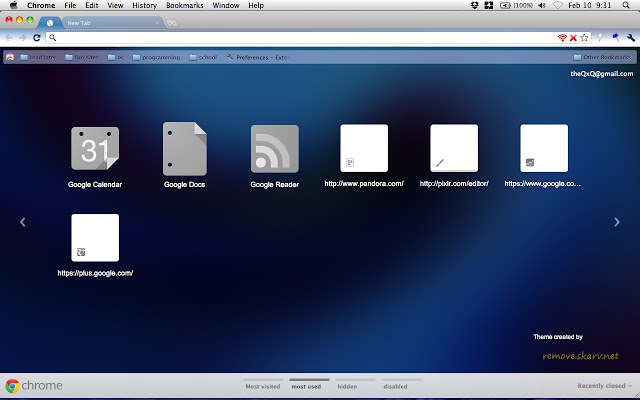Click the back navigation arrow

(x=9, y=38)
